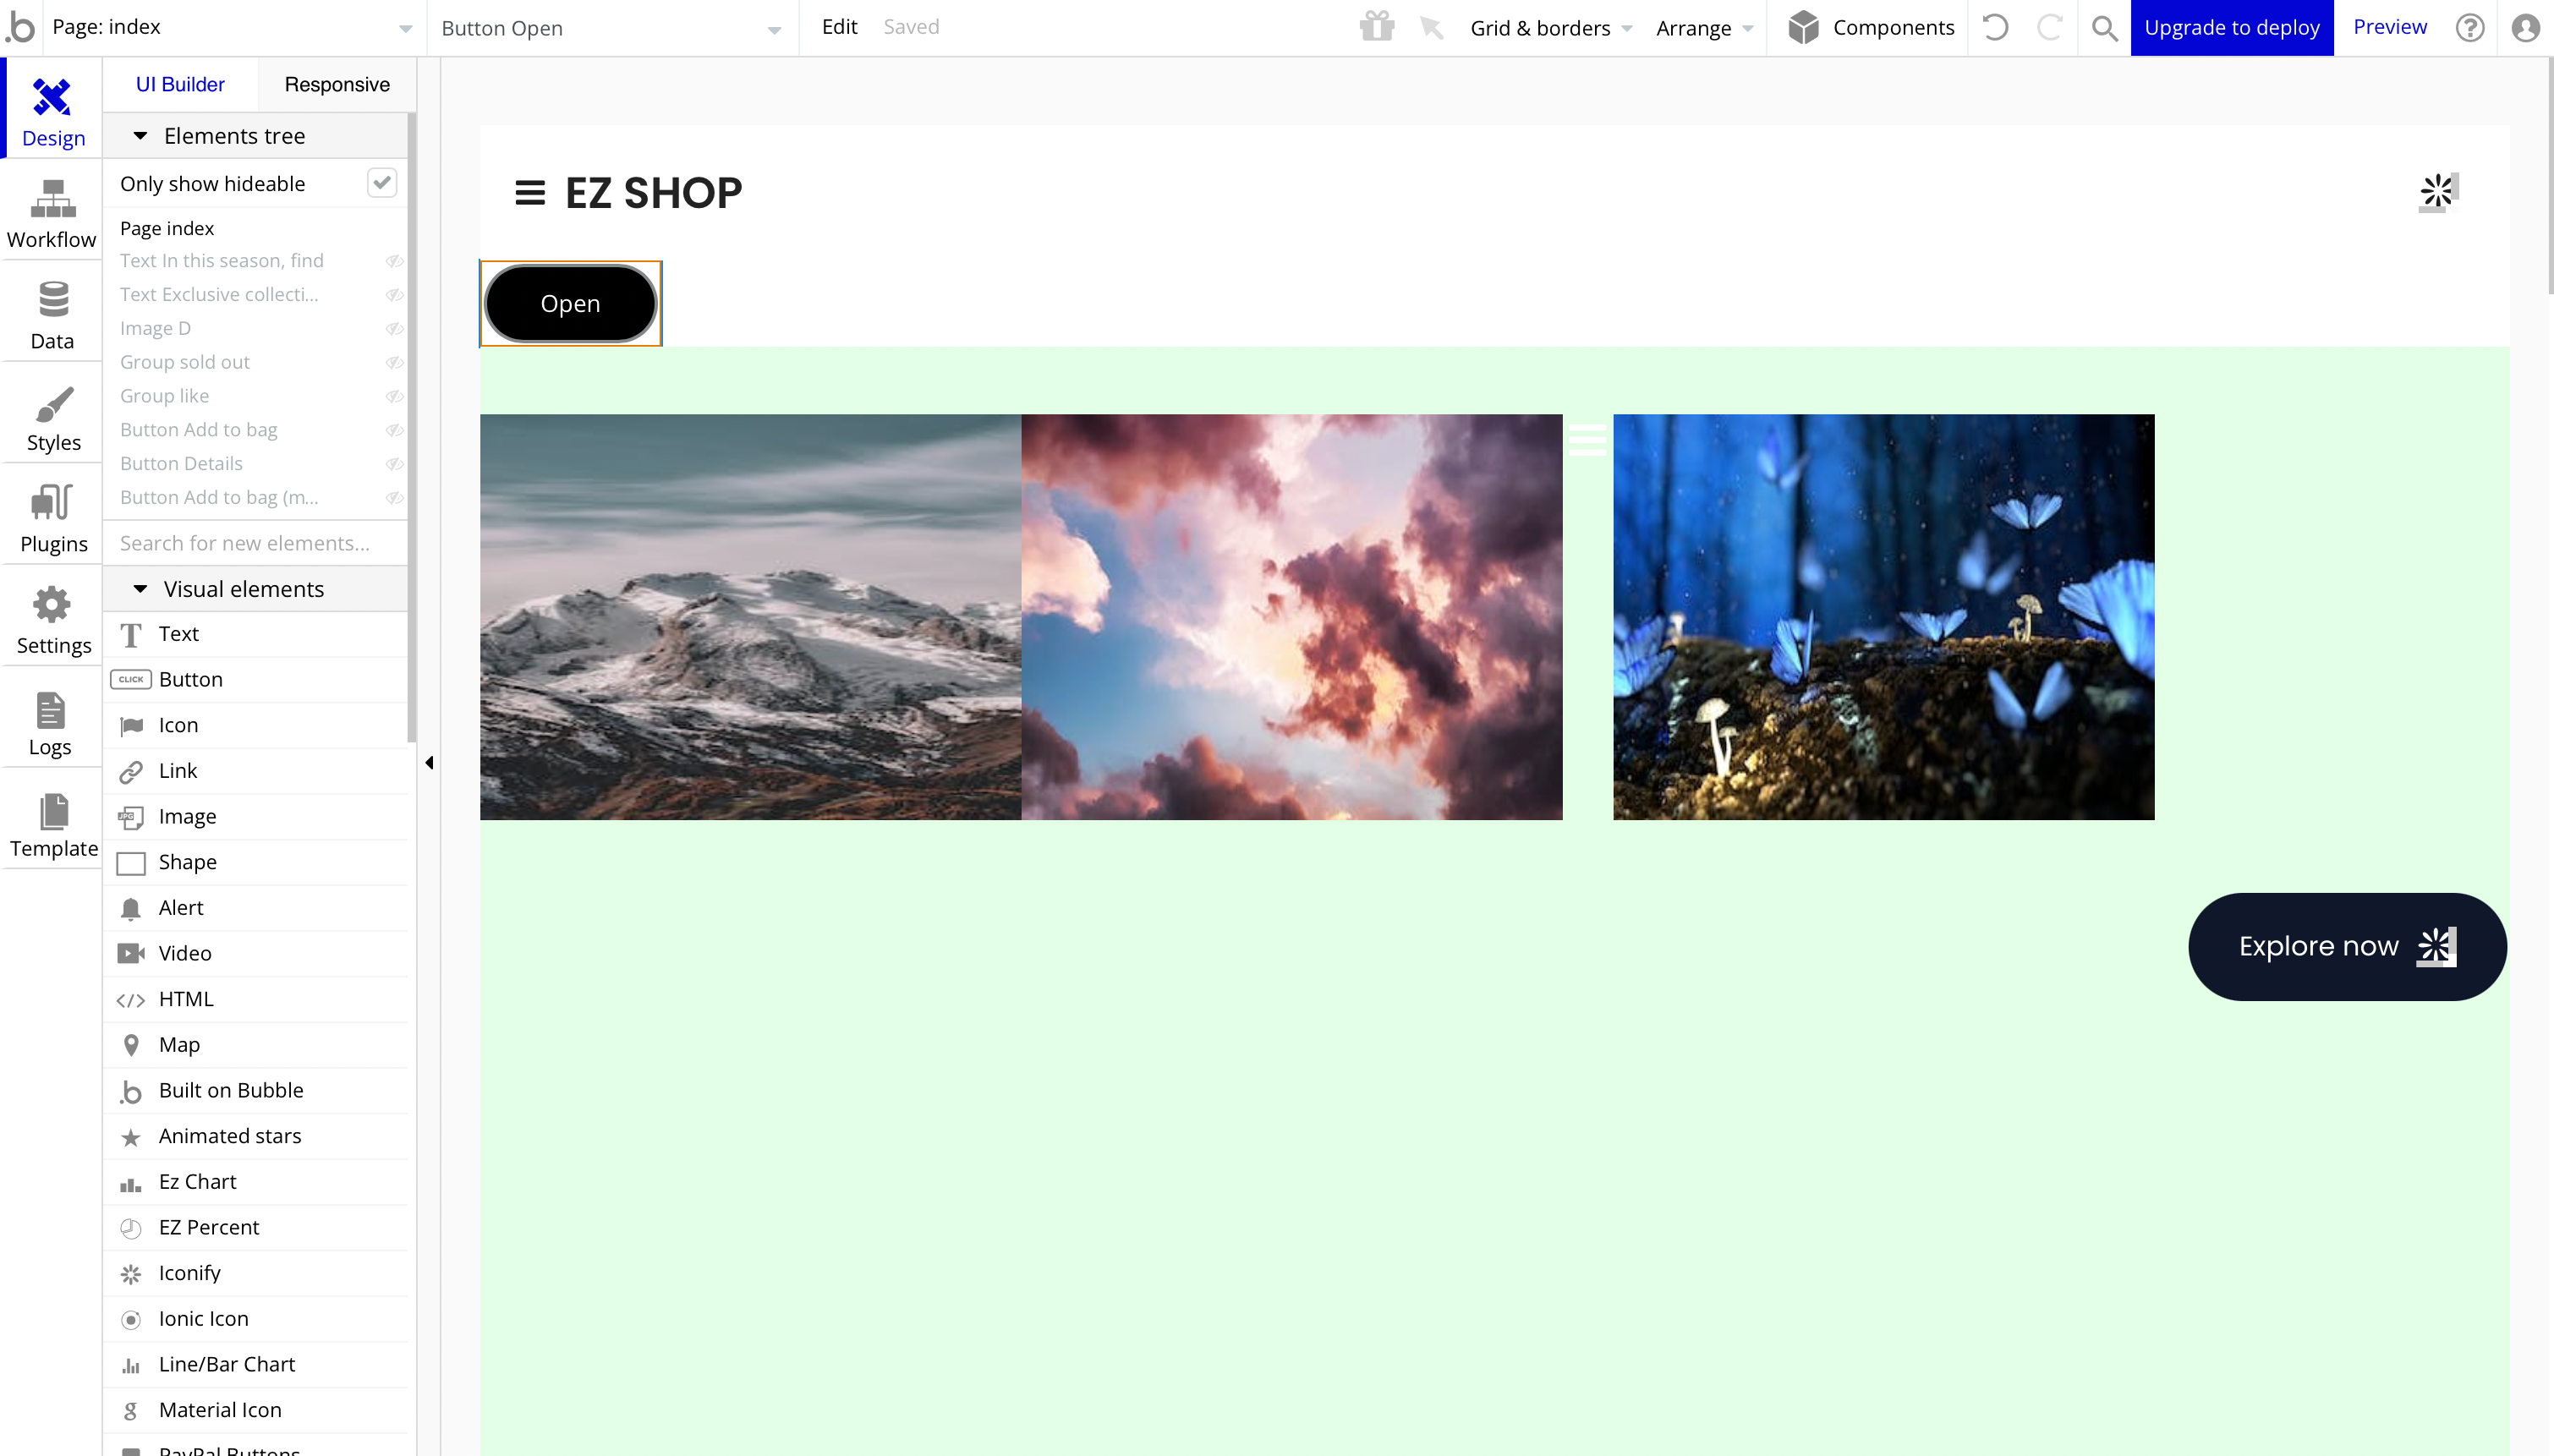The image size is (2554, 1456).
Task: Toggle visibility of Button Add to bag
Action: tap(395, 430)
